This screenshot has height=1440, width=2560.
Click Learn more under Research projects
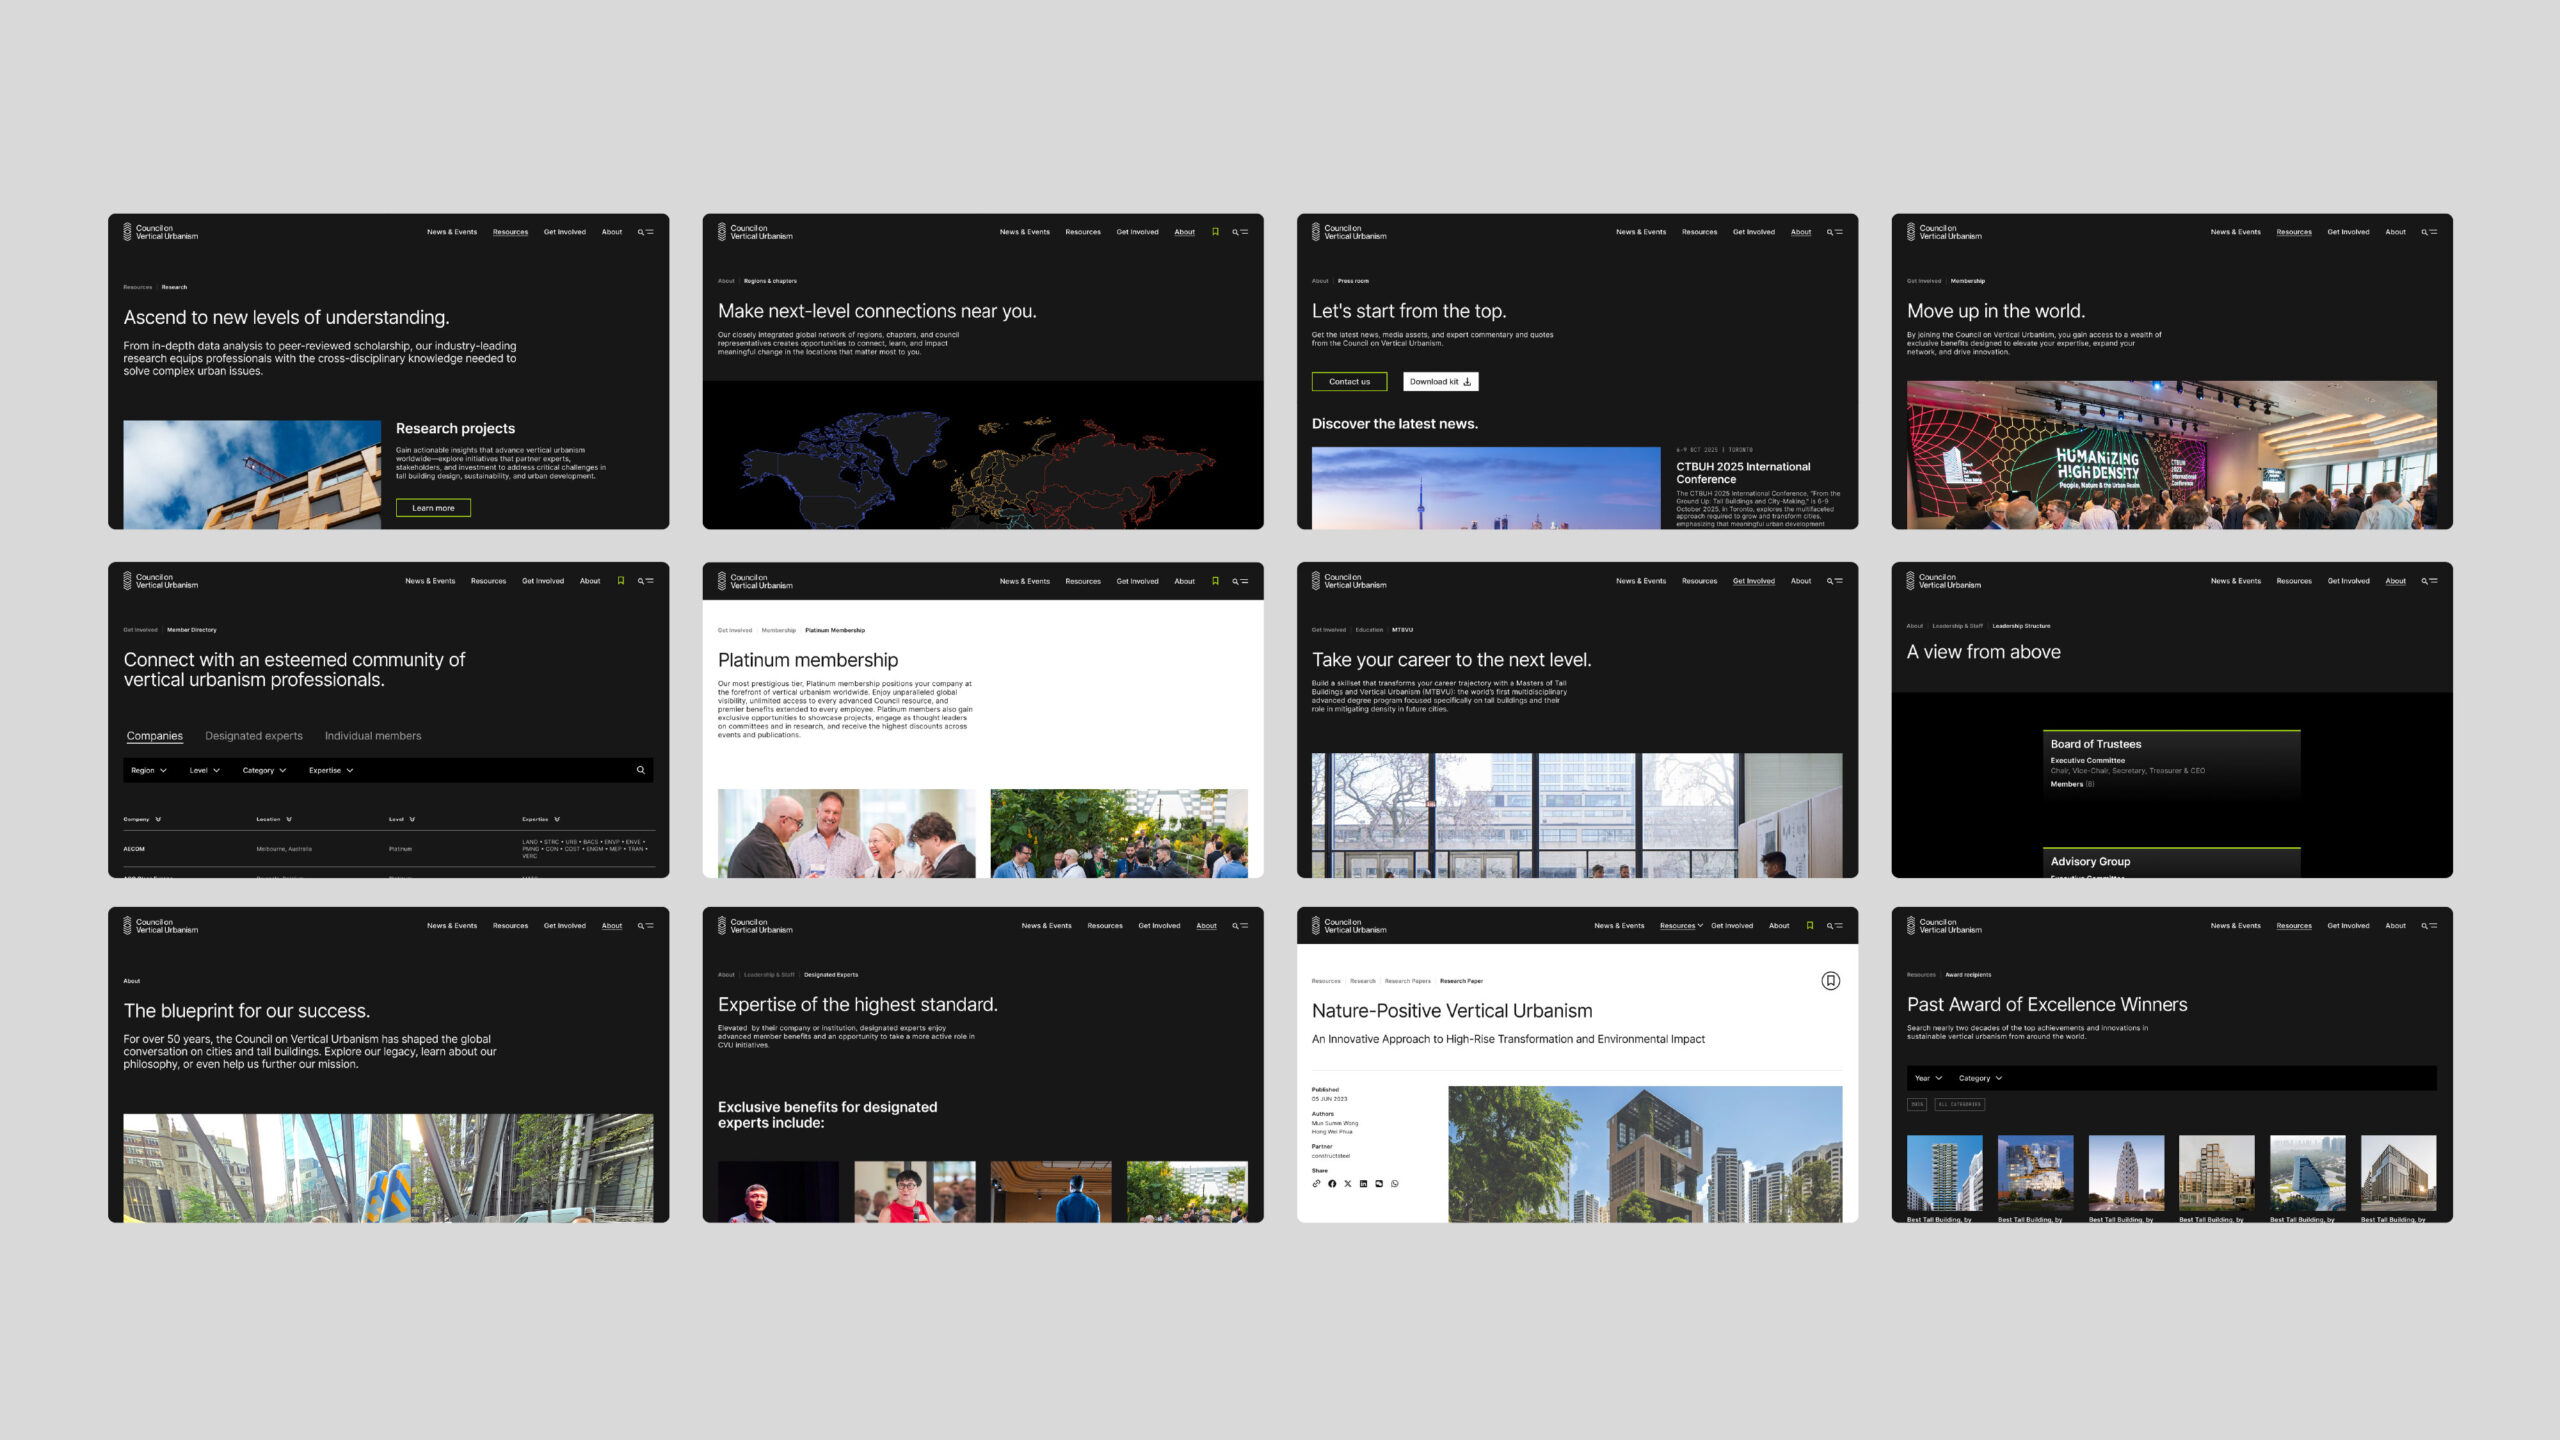[433, 507]
